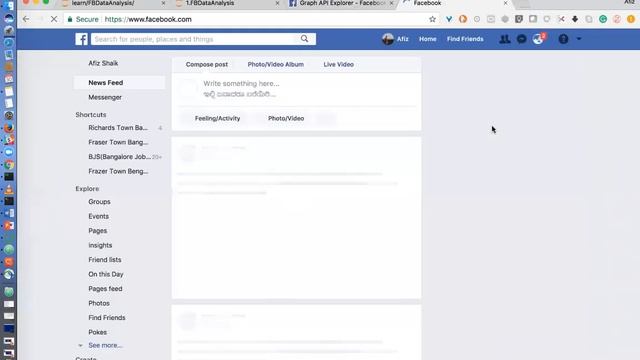The image size is (640, 360).
Task: Click Afiz profile picture in header
Action: pyautogui.click(x=388, y=39)
